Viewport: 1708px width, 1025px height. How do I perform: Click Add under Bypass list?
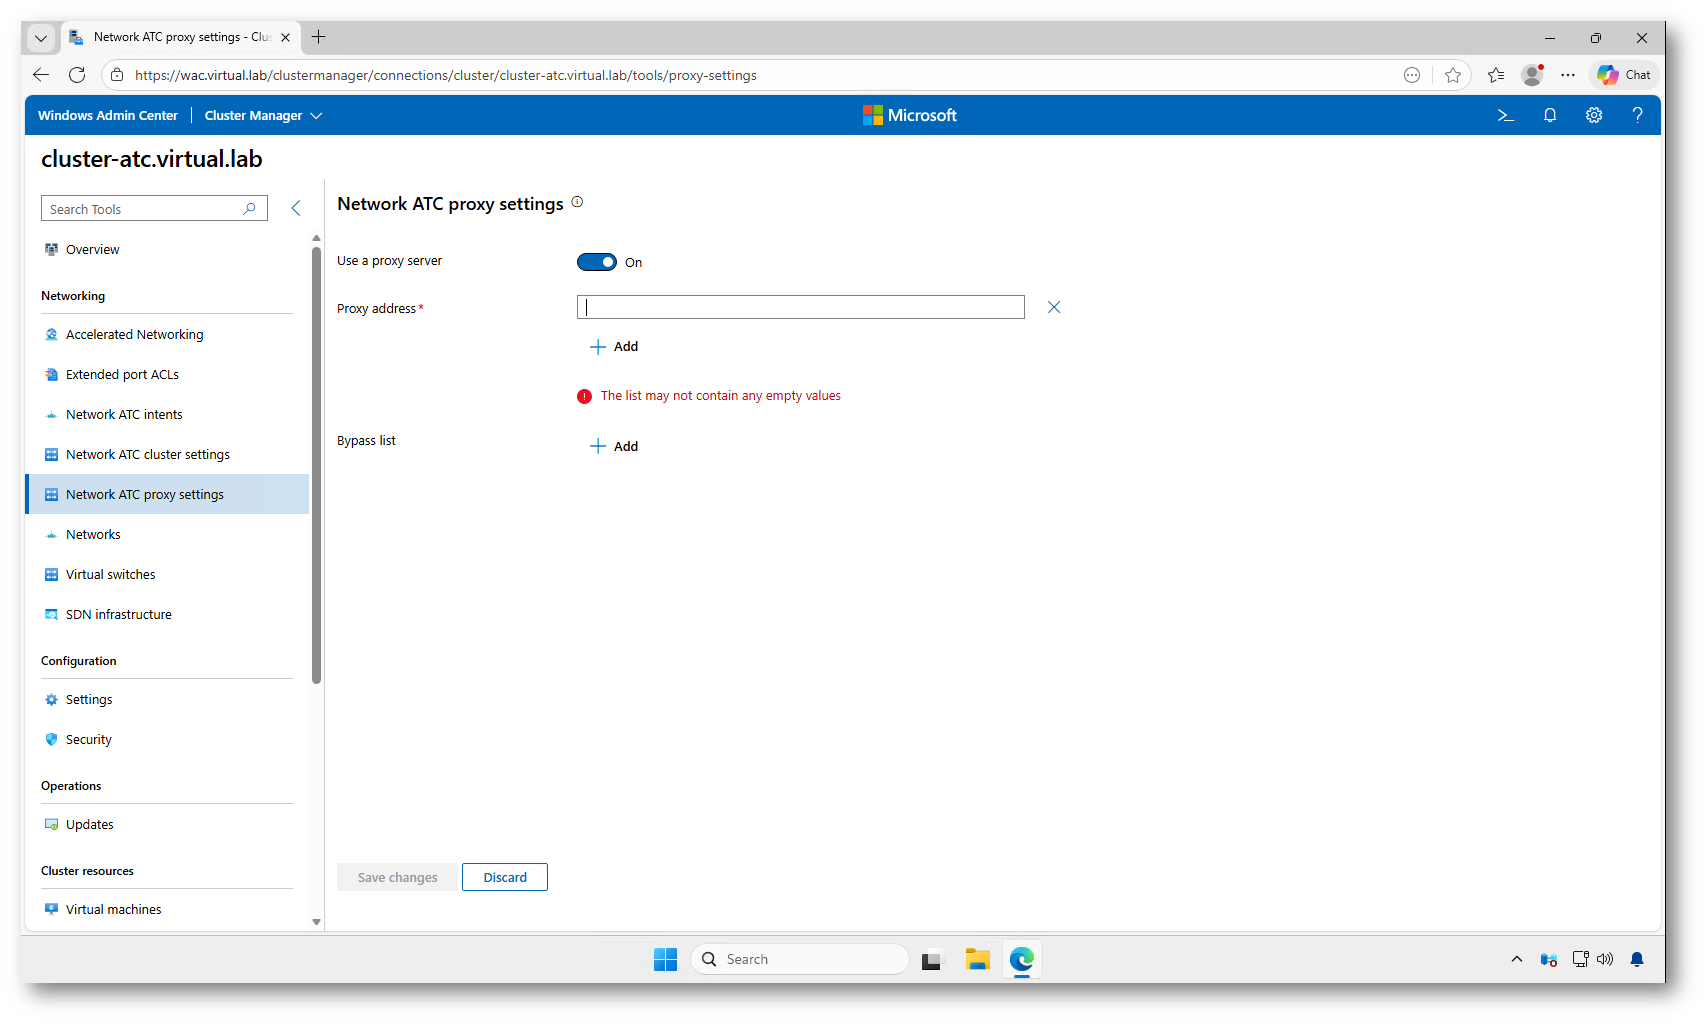pos(614,447)
